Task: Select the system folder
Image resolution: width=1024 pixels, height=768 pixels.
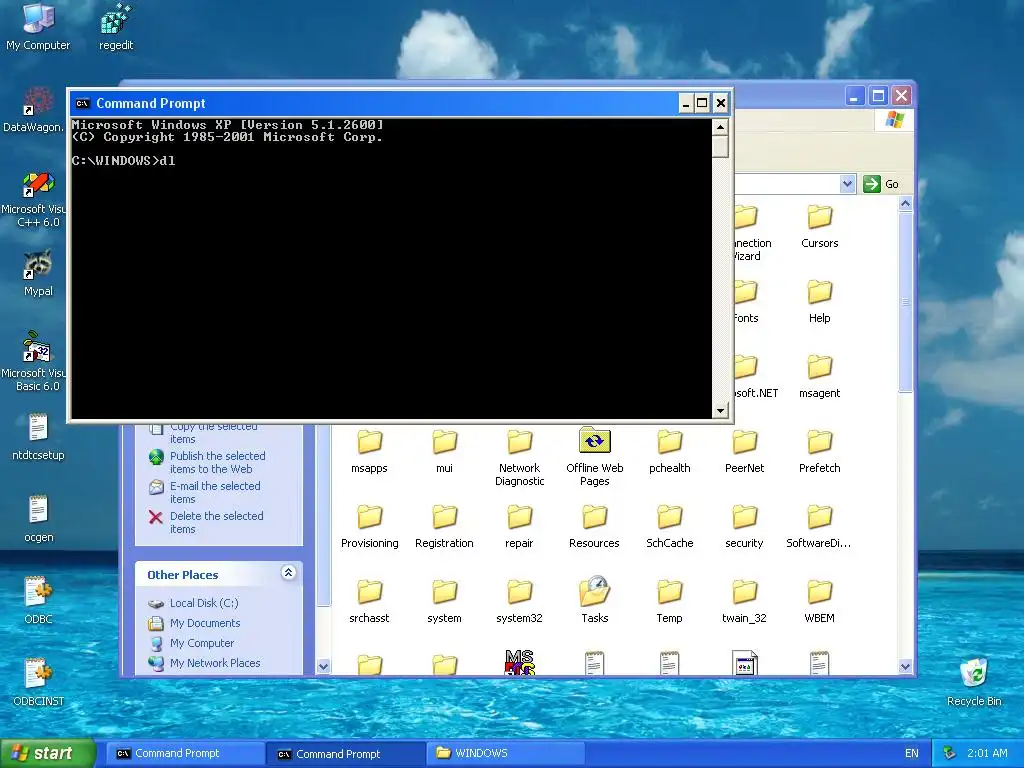Action: click(444, 601)
